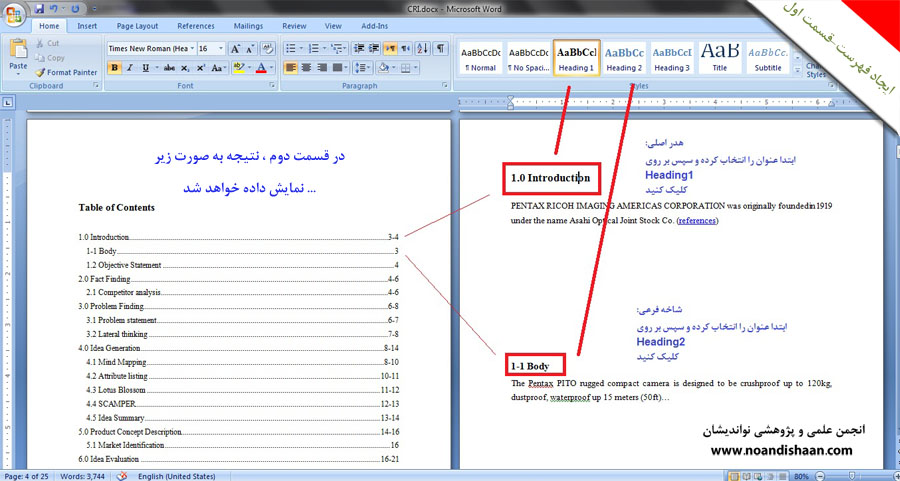900x481 pixels.
Task: Apply strikethrough formatting
Action: [168, 68]
